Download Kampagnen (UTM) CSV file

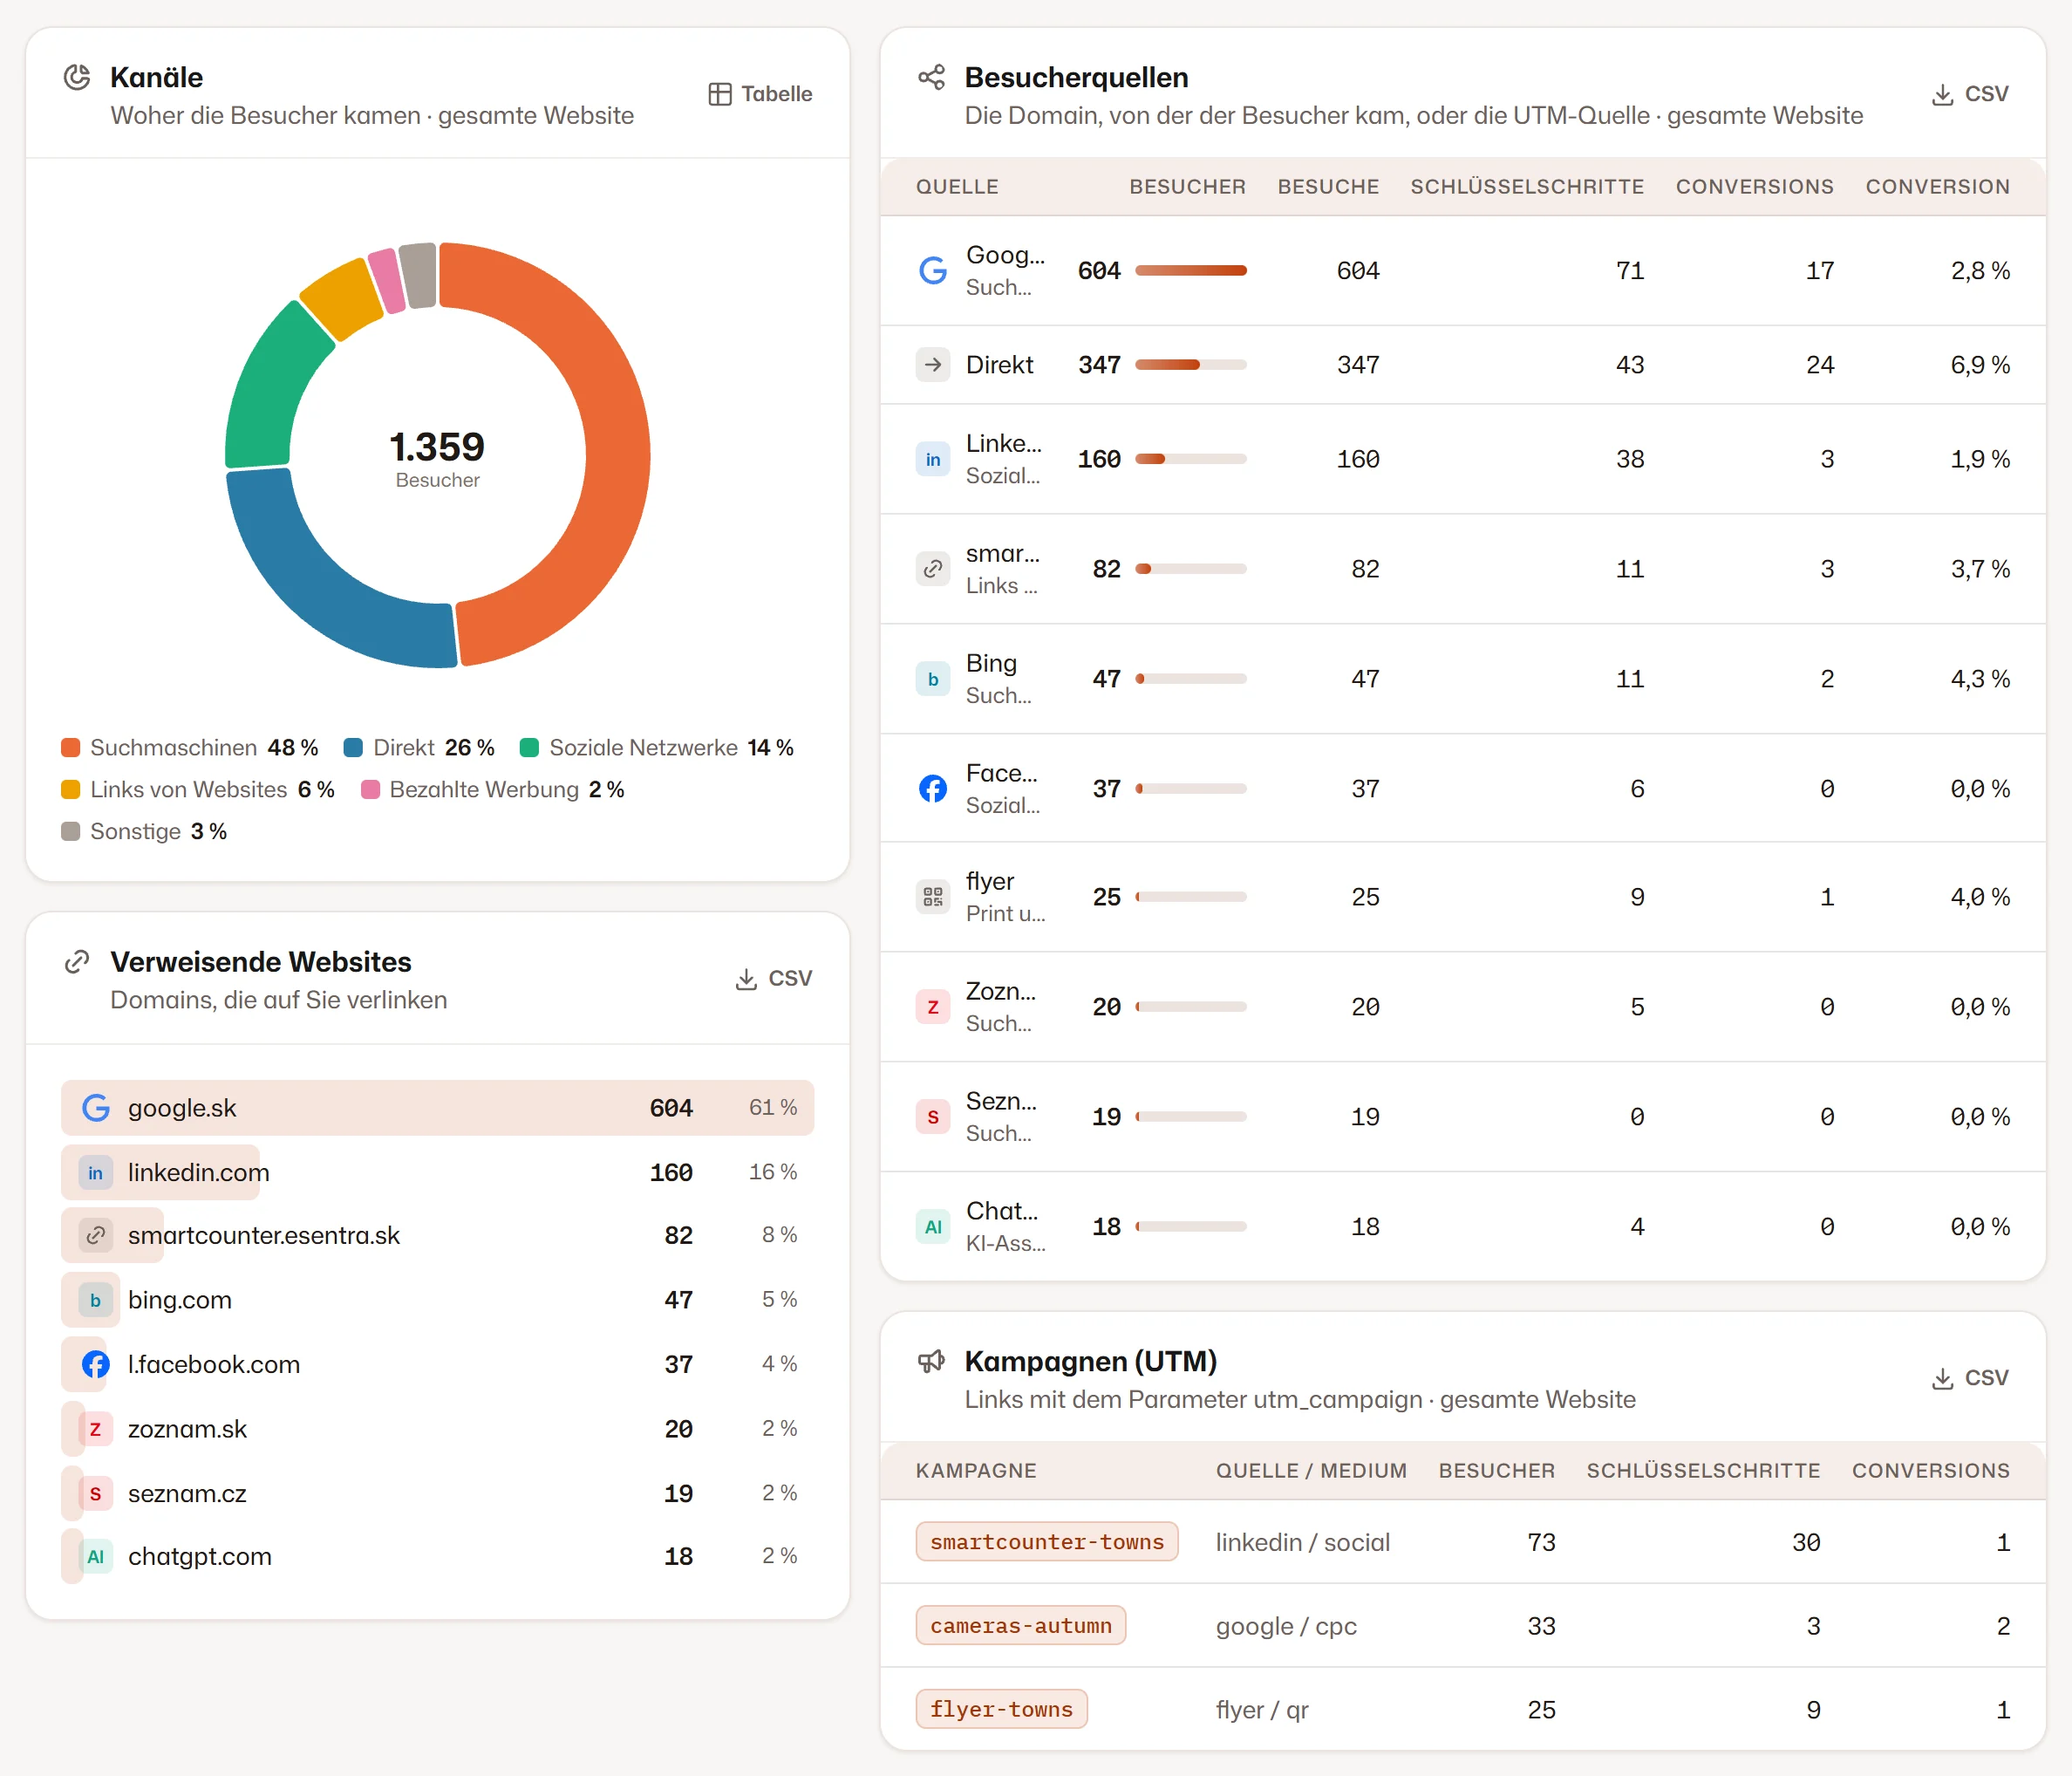(1969, 1377)
